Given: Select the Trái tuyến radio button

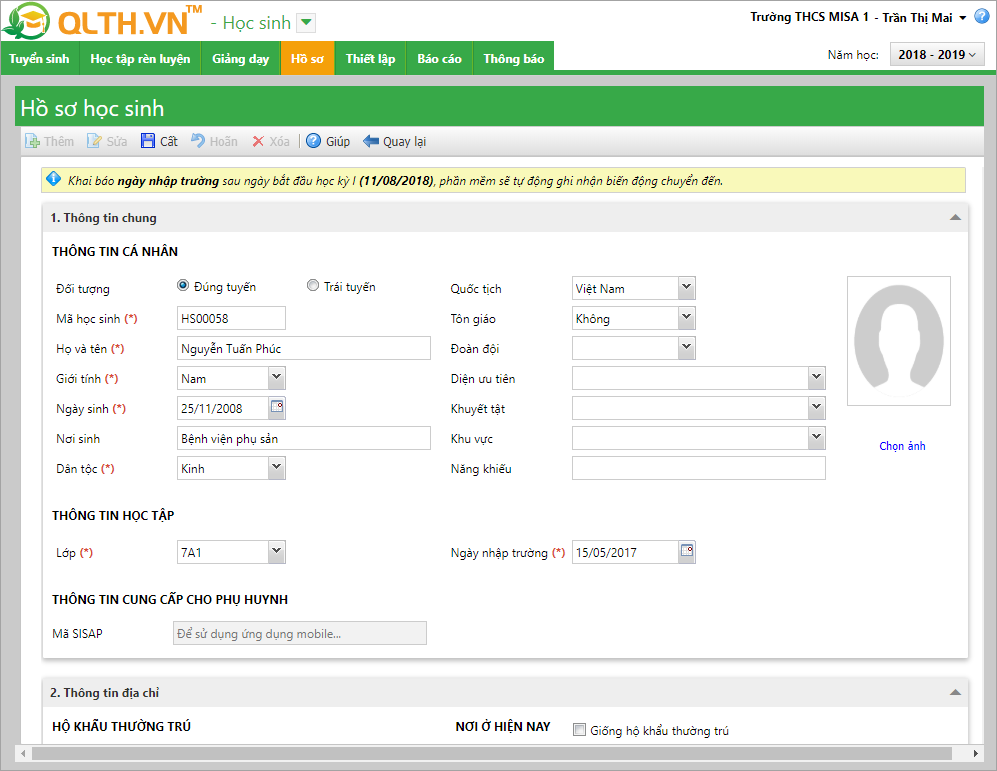Looking at the screenshot, I should [x=313, y=285].
